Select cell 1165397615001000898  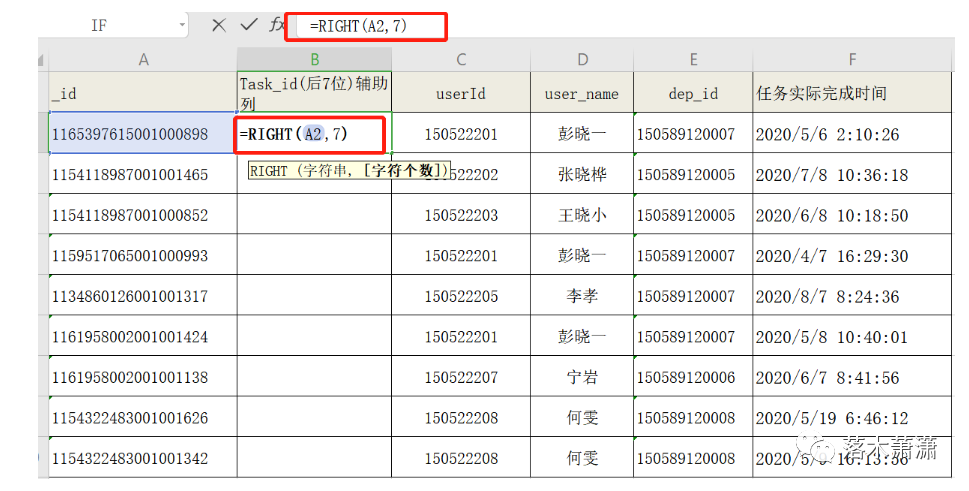[x=143, y=133]
